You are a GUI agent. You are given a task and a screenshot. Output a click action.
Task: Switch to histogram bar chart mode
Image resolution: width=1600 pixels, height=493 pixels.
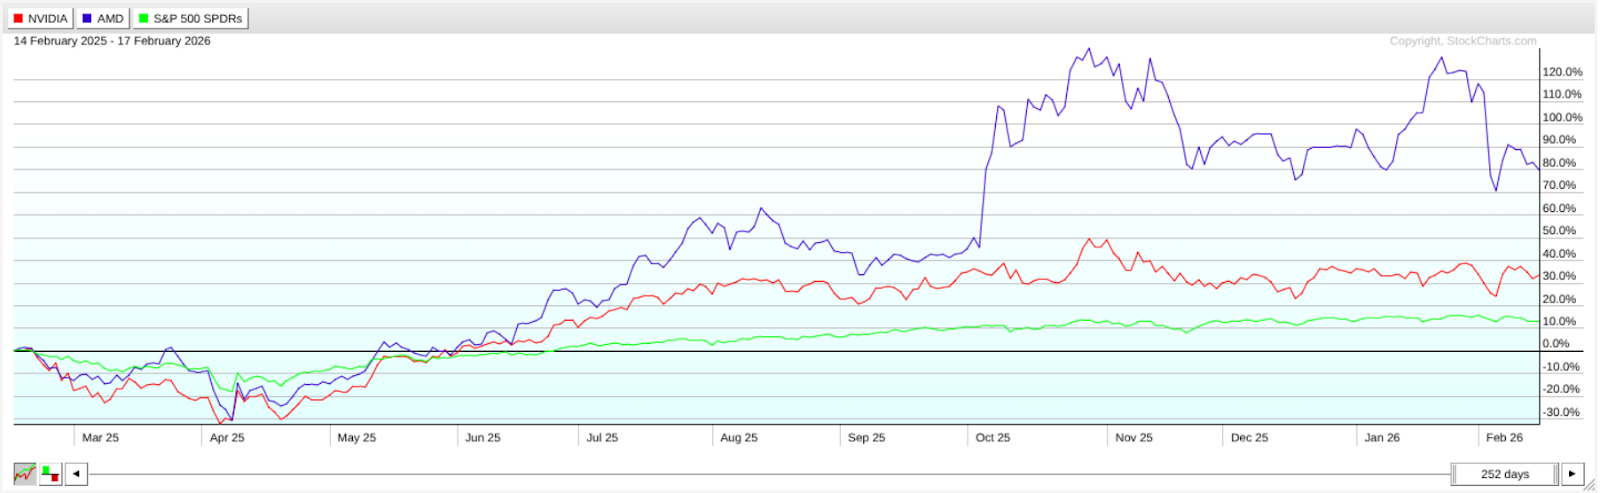pyautogui.click(x=50, y=473)
